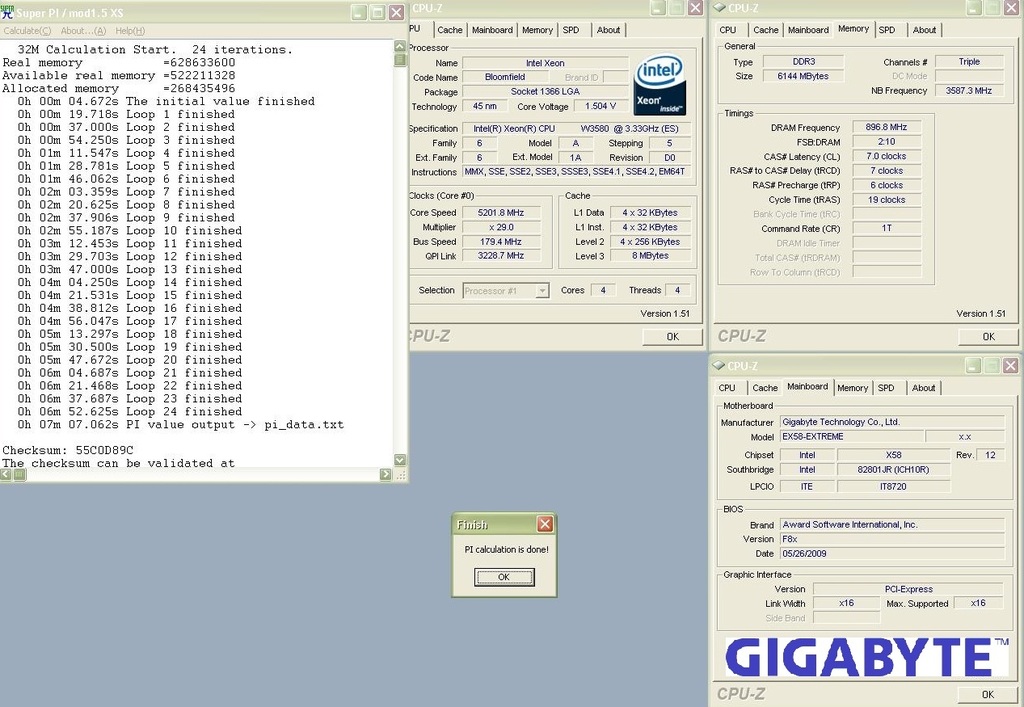Click the 32M Calculation Start line
Image resolution: width=1024 pixels, height=707 pixels.
pyautogui.click(x=155, y=50)
